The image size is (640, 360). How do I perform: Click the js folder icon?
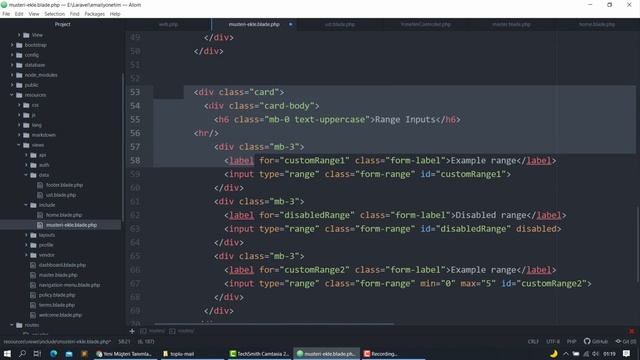[x=27, y=115]
